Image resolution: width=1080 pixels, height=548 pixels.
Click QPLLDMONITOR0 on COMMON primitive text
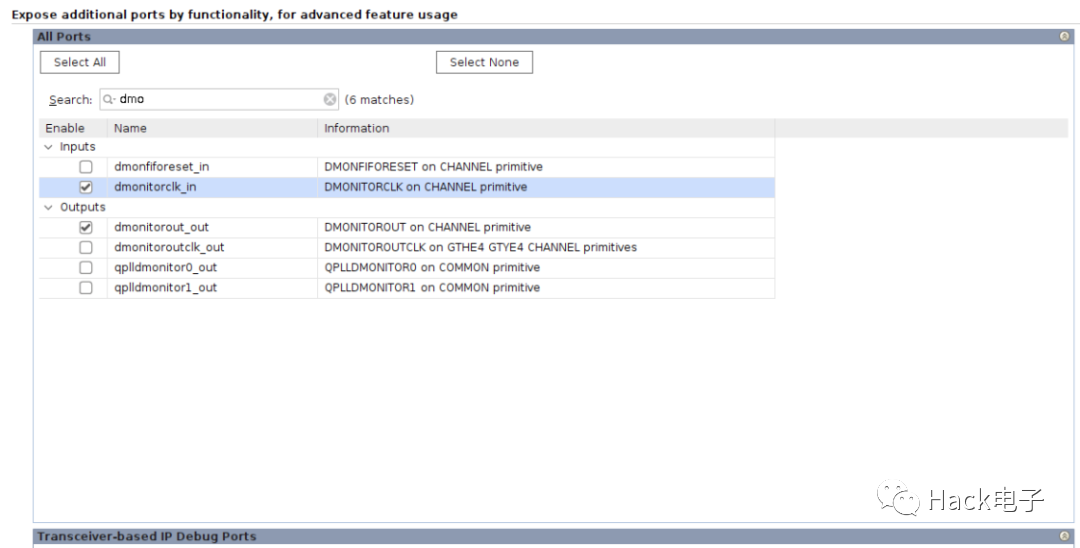click(432, 267)
